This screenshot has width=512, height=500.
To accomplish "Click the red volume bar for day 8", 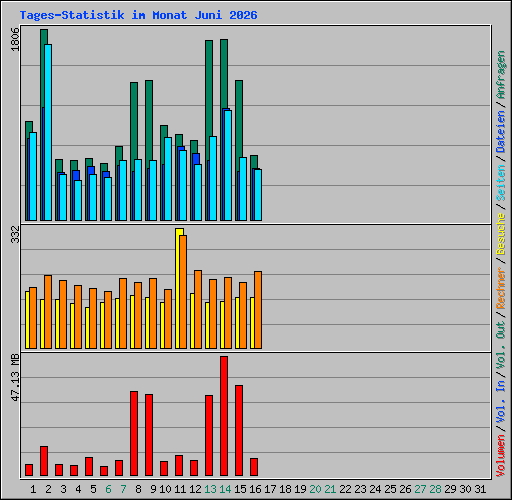I will coord(134,433).
